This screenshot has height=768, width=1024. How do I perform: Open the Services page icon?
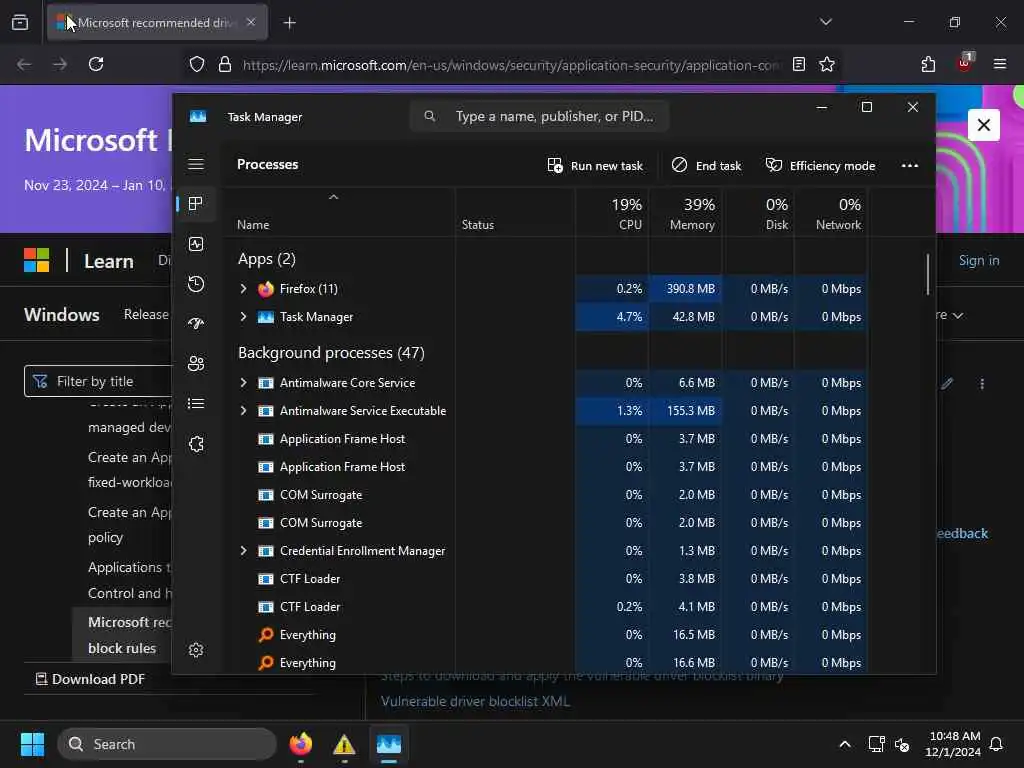(196, 444)
